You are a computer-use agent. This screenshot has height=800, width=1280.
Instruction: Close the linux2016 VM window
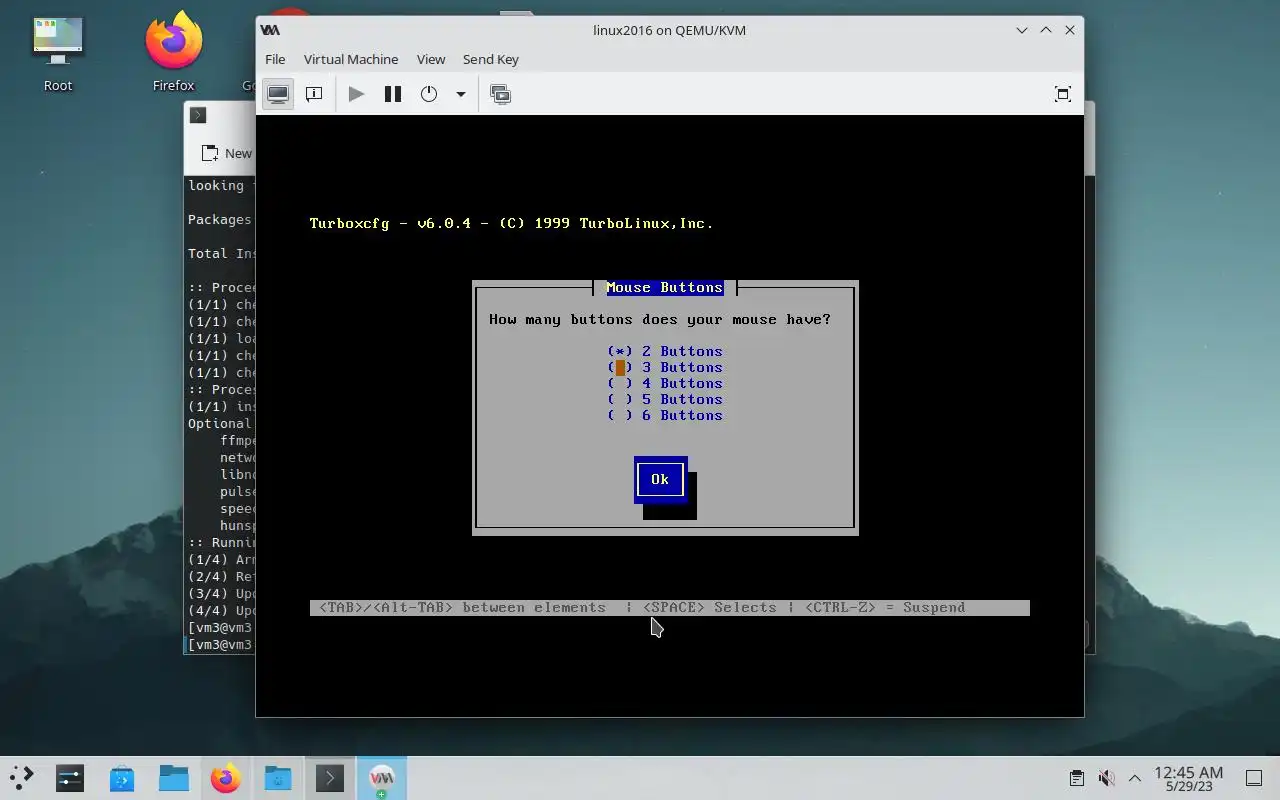click(1070, 30)
